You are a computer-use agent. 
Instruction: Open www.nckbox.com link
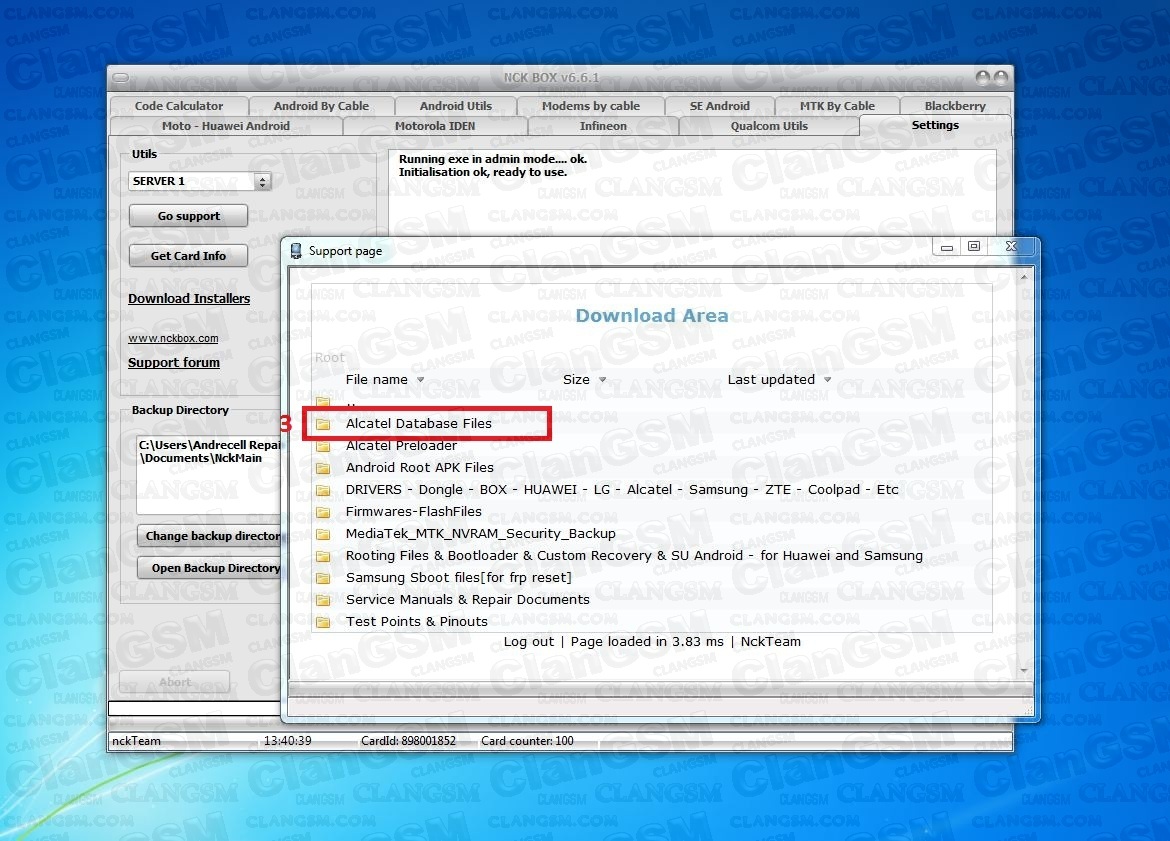point(173,338)
